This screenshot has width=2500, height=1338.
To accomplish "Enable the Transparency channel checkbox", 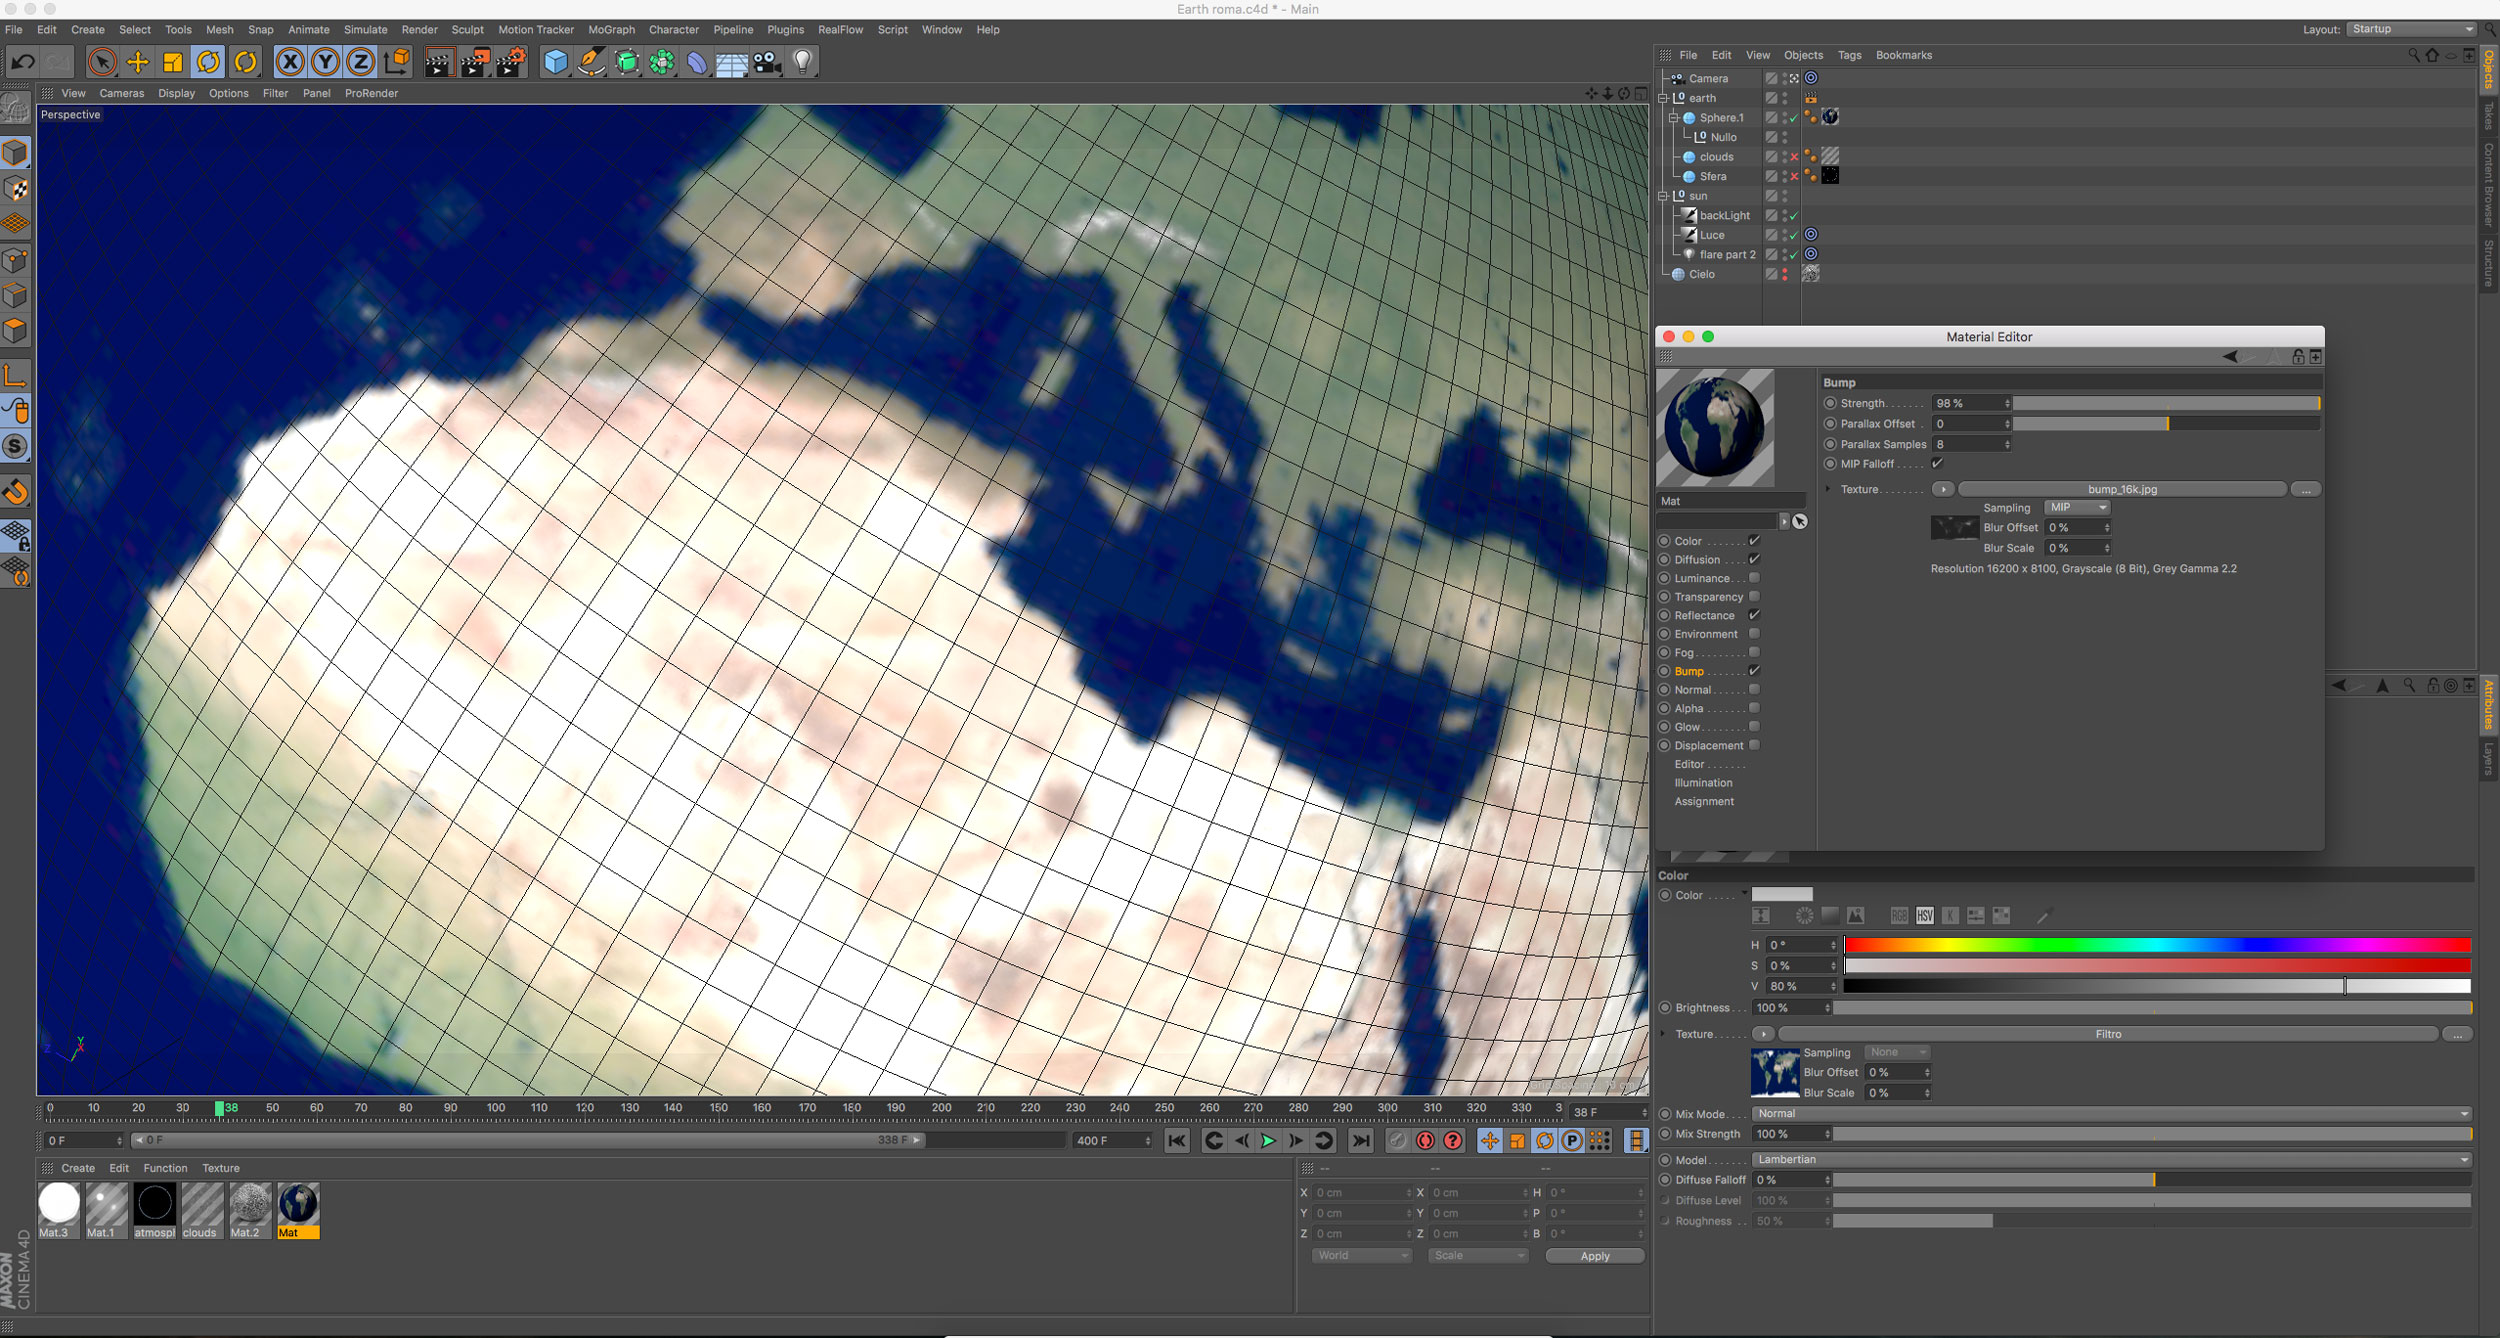I will click(1754, 596).
